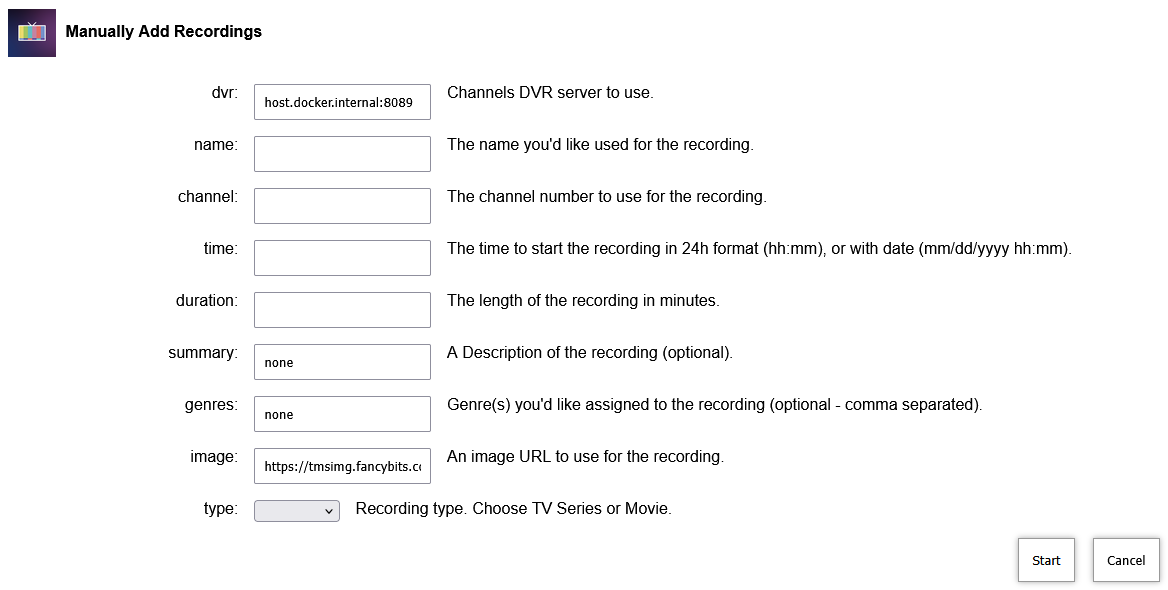Focus the dvr server address field

pyautogui.click(x=342, y=102)
